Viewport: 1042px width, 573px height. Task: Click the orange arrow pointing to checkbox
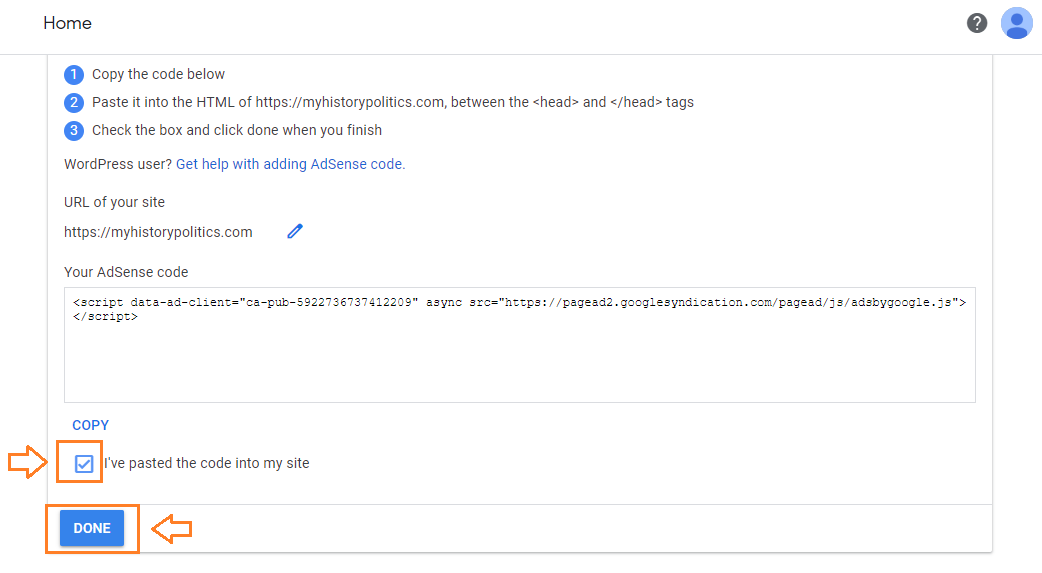(27, 461)
